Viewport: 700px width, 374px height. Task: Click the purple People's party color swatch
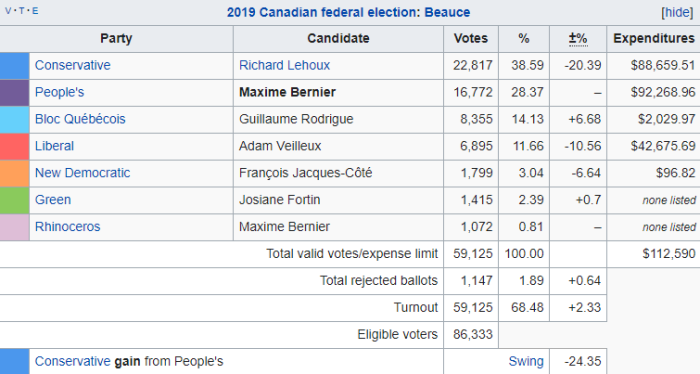[x=15, y=93]
